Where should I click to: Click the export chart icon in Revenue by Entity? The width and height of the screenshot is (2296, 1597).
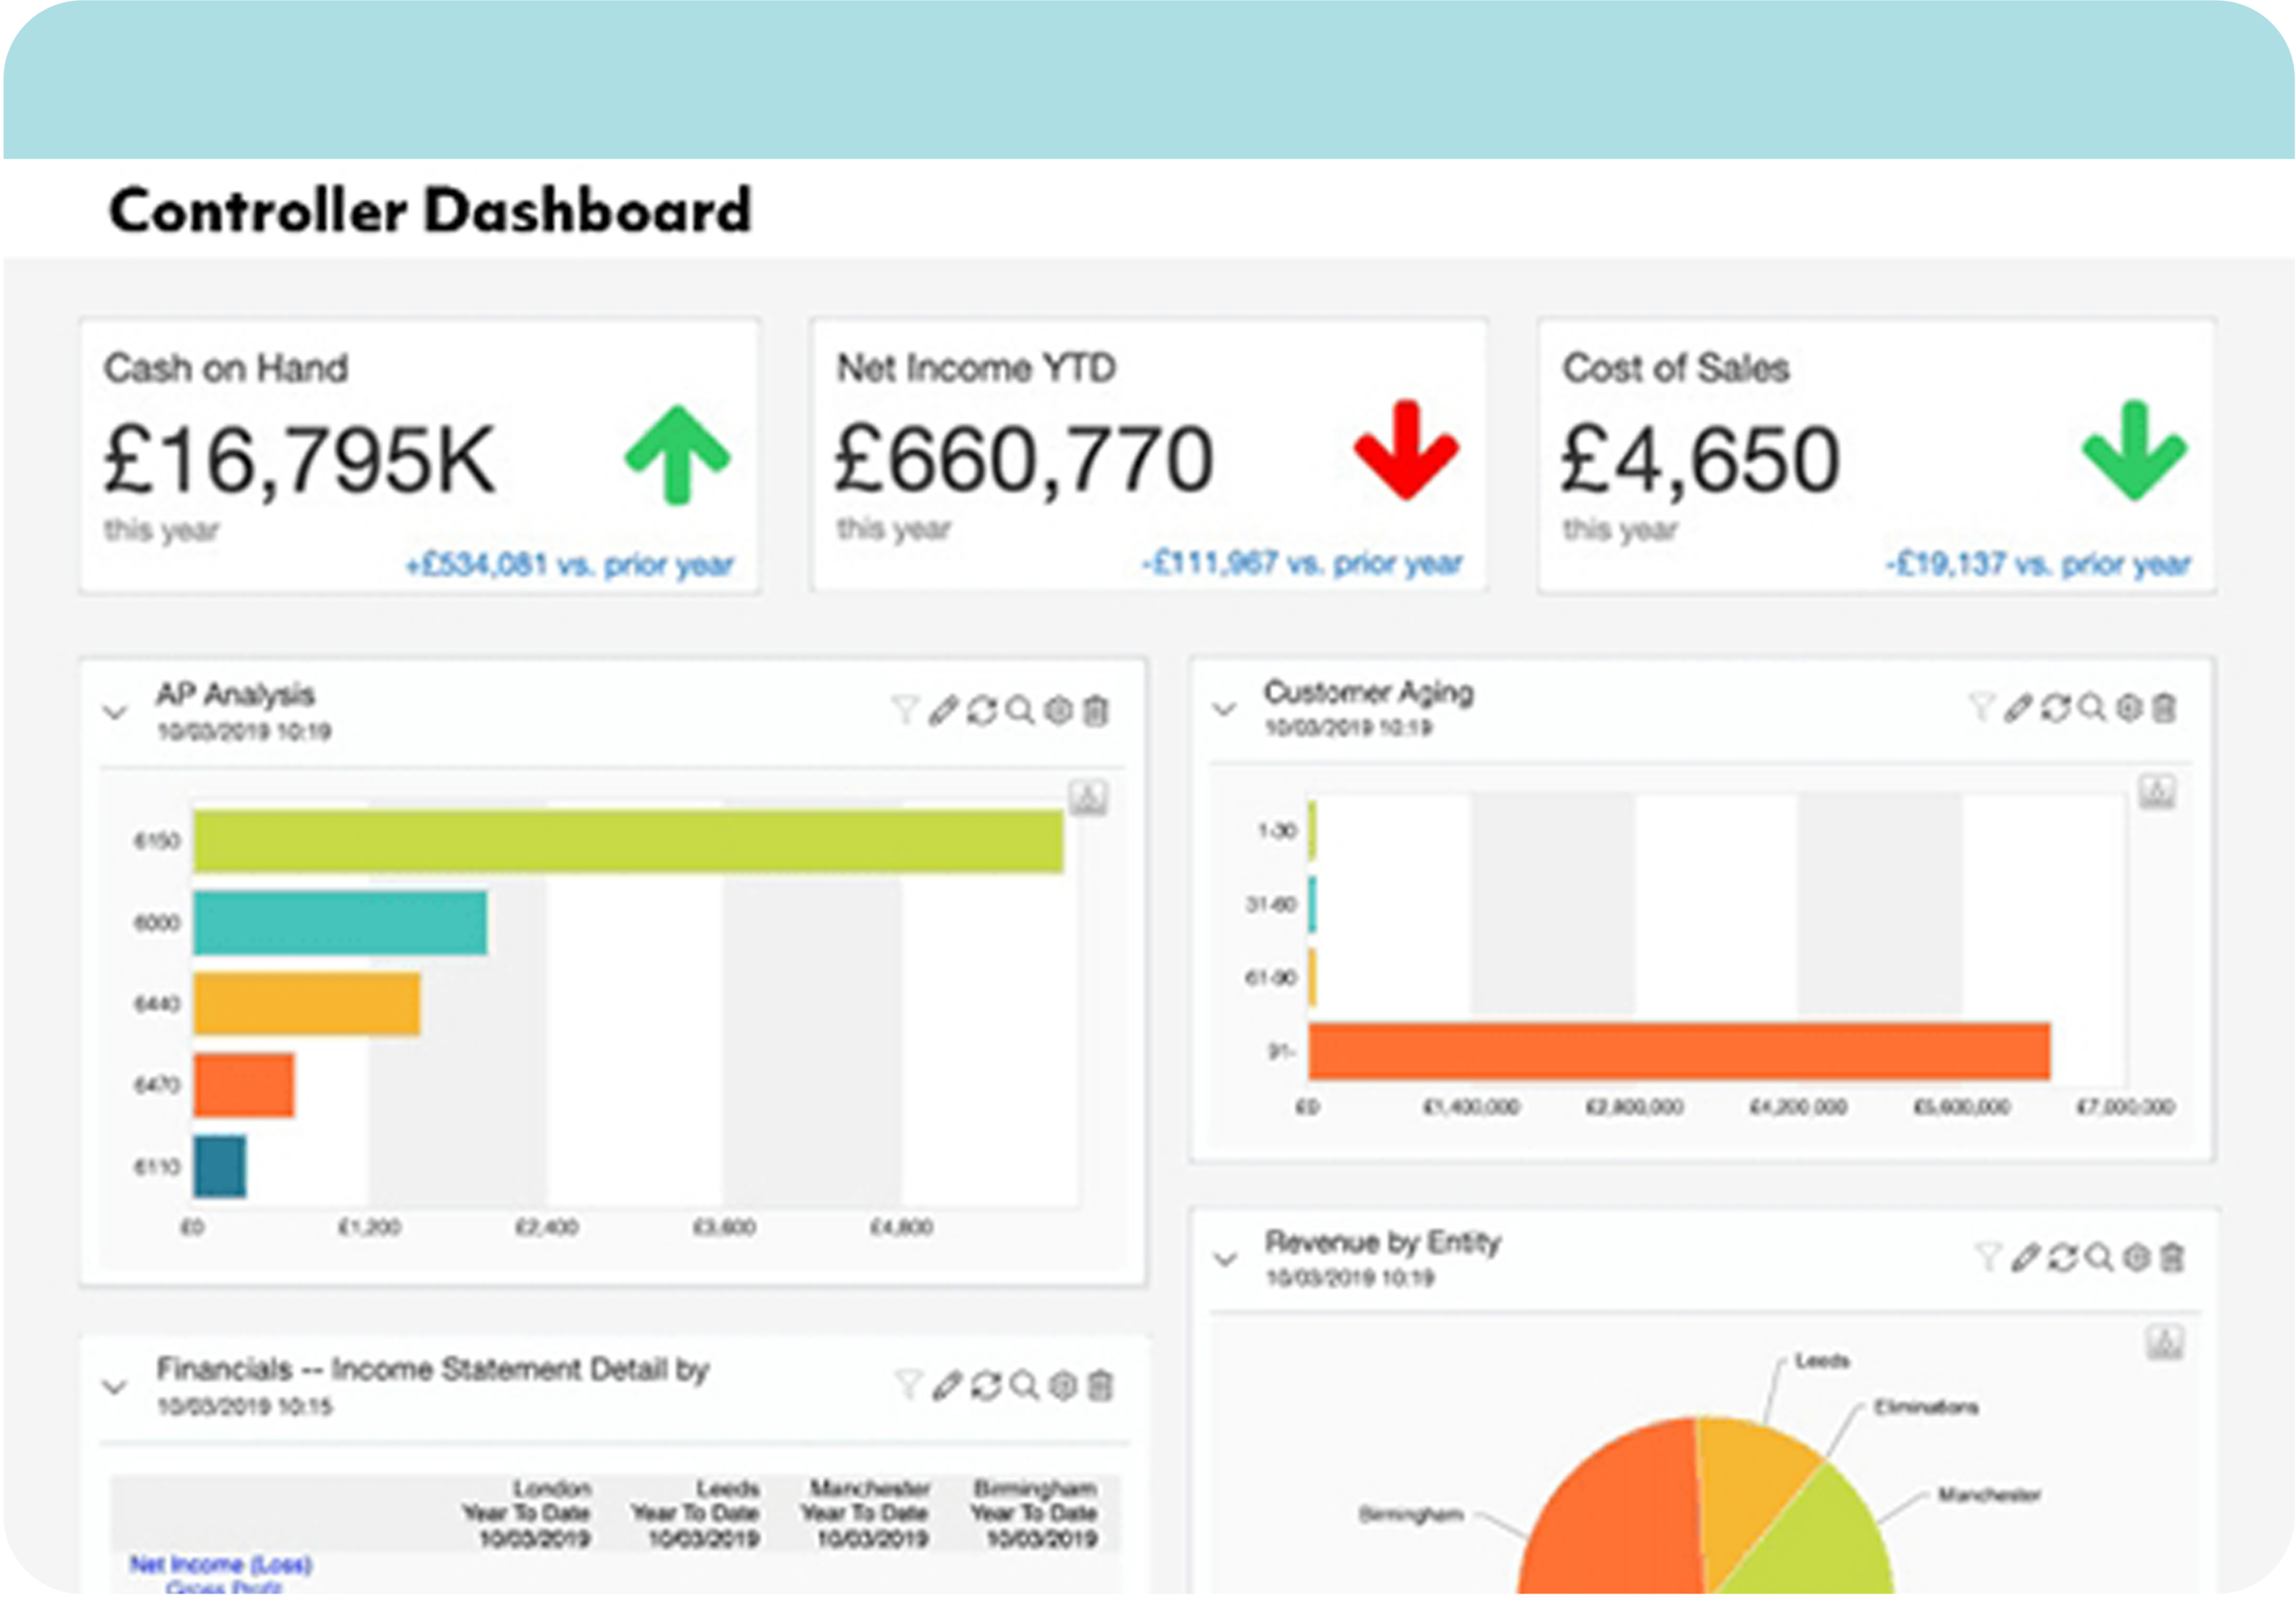pos(2165,1342)
